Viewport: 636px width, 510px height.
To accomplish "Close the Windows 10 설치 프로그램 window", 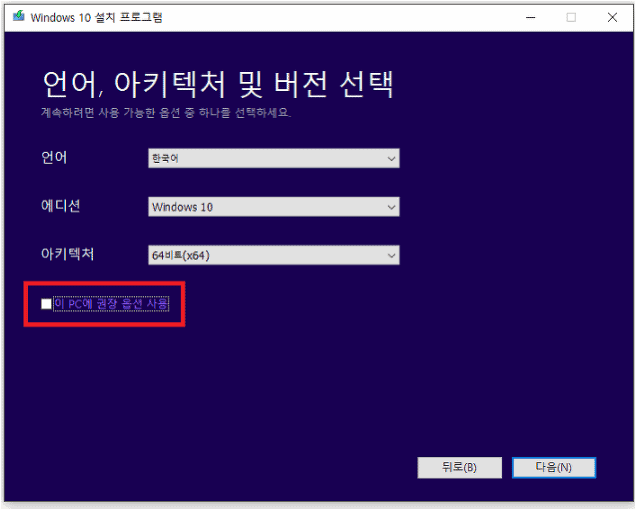I will tap(612, 17).
